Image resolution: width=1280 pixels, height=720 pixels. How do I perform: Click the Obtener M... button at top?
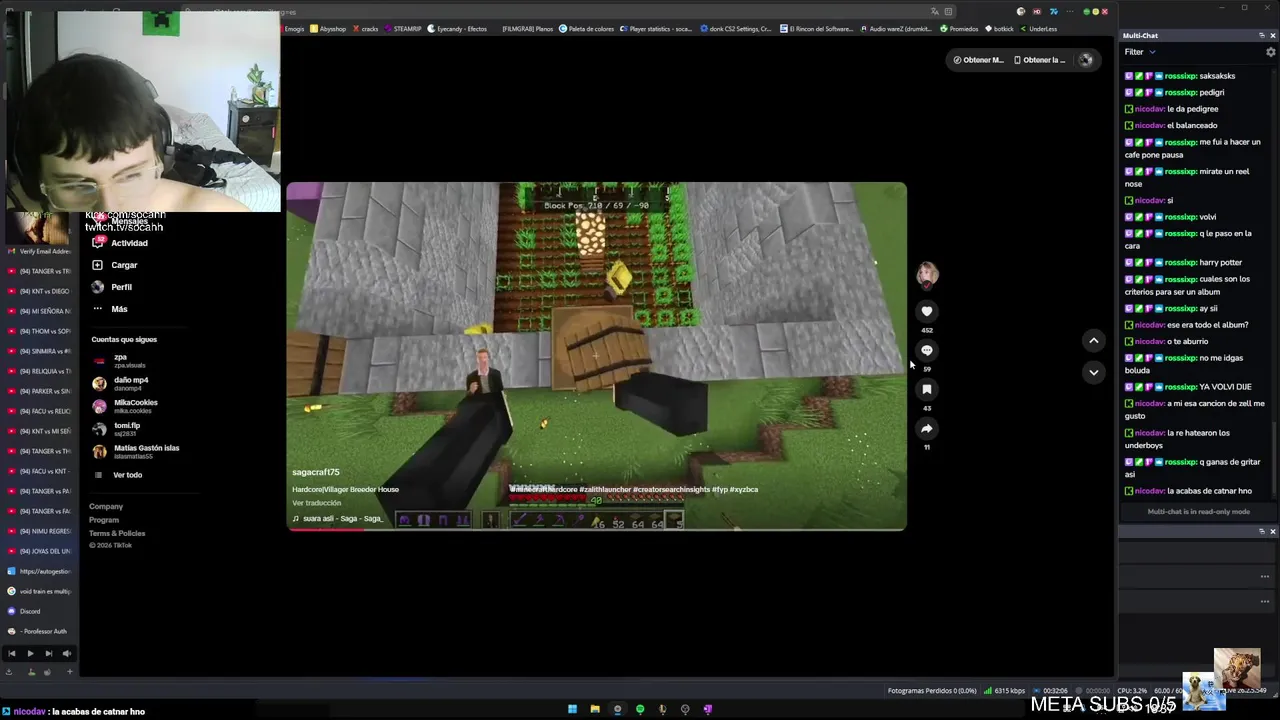pyautogui.click(x=978, y=60)
